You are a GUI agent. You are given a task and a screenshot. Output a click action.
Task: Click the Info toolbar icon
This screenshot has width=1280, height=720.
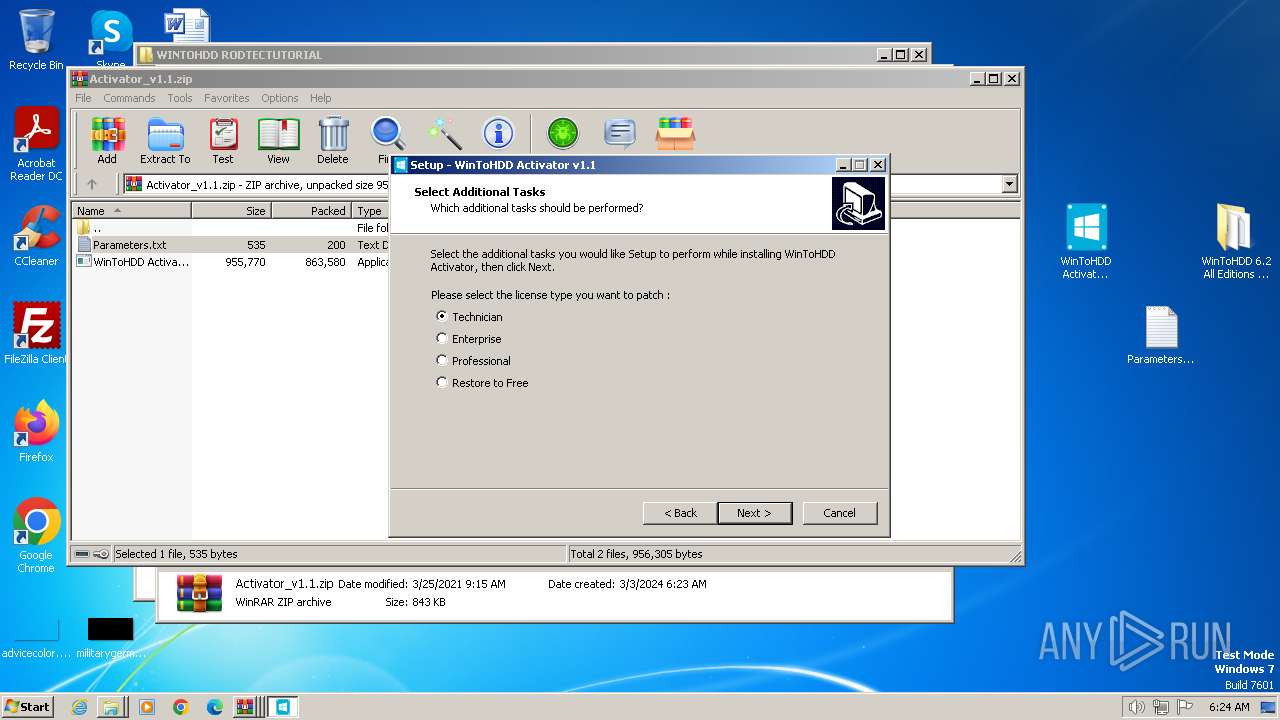(498, 133)
